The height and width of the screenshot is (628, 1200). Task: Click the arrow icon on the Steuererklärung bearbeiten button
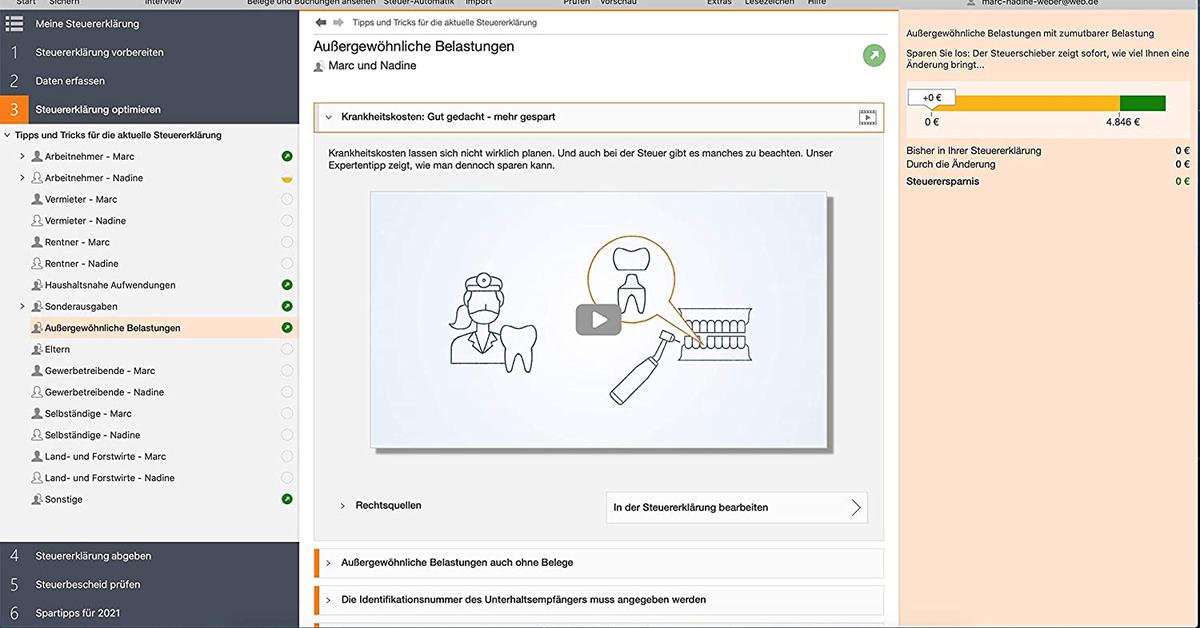tap(855, 507)
